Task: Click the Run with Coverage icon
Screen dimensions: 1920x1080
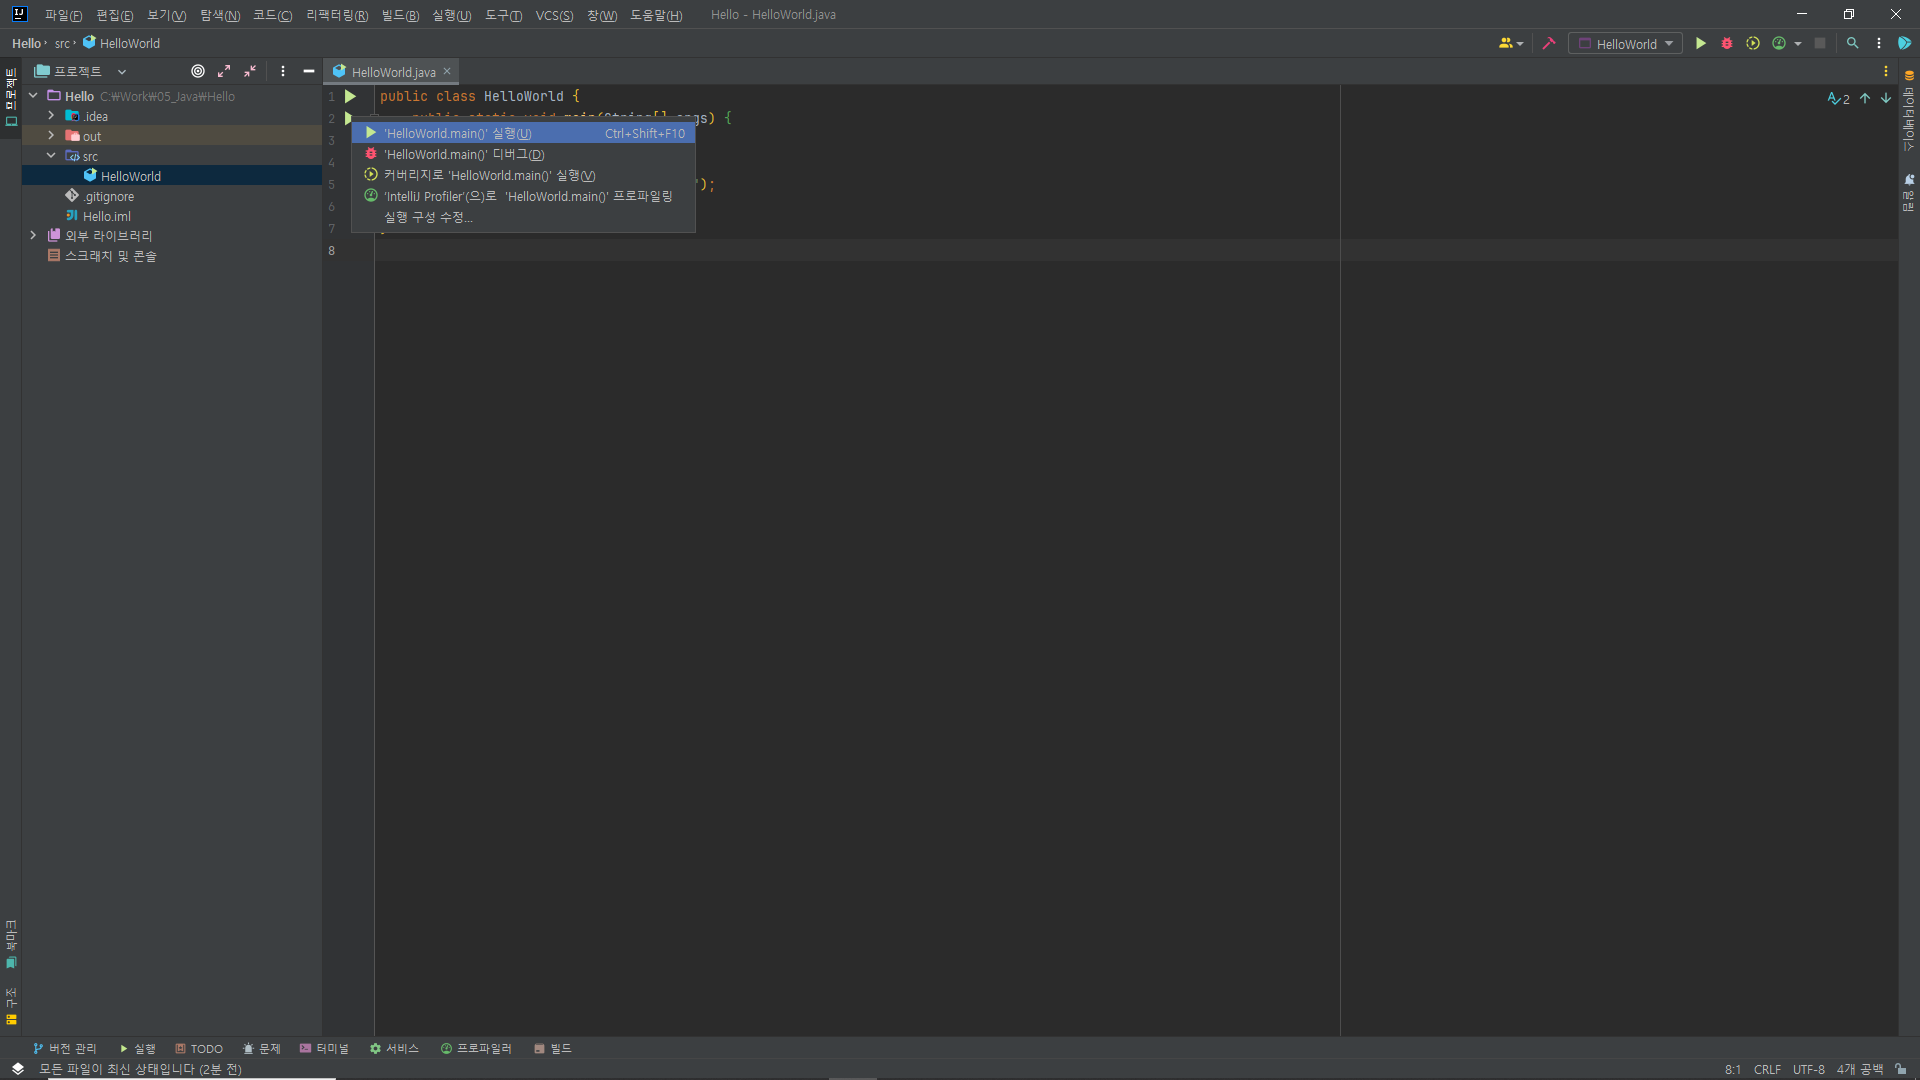Action: pyautogui.click(x=1753, y=44)
